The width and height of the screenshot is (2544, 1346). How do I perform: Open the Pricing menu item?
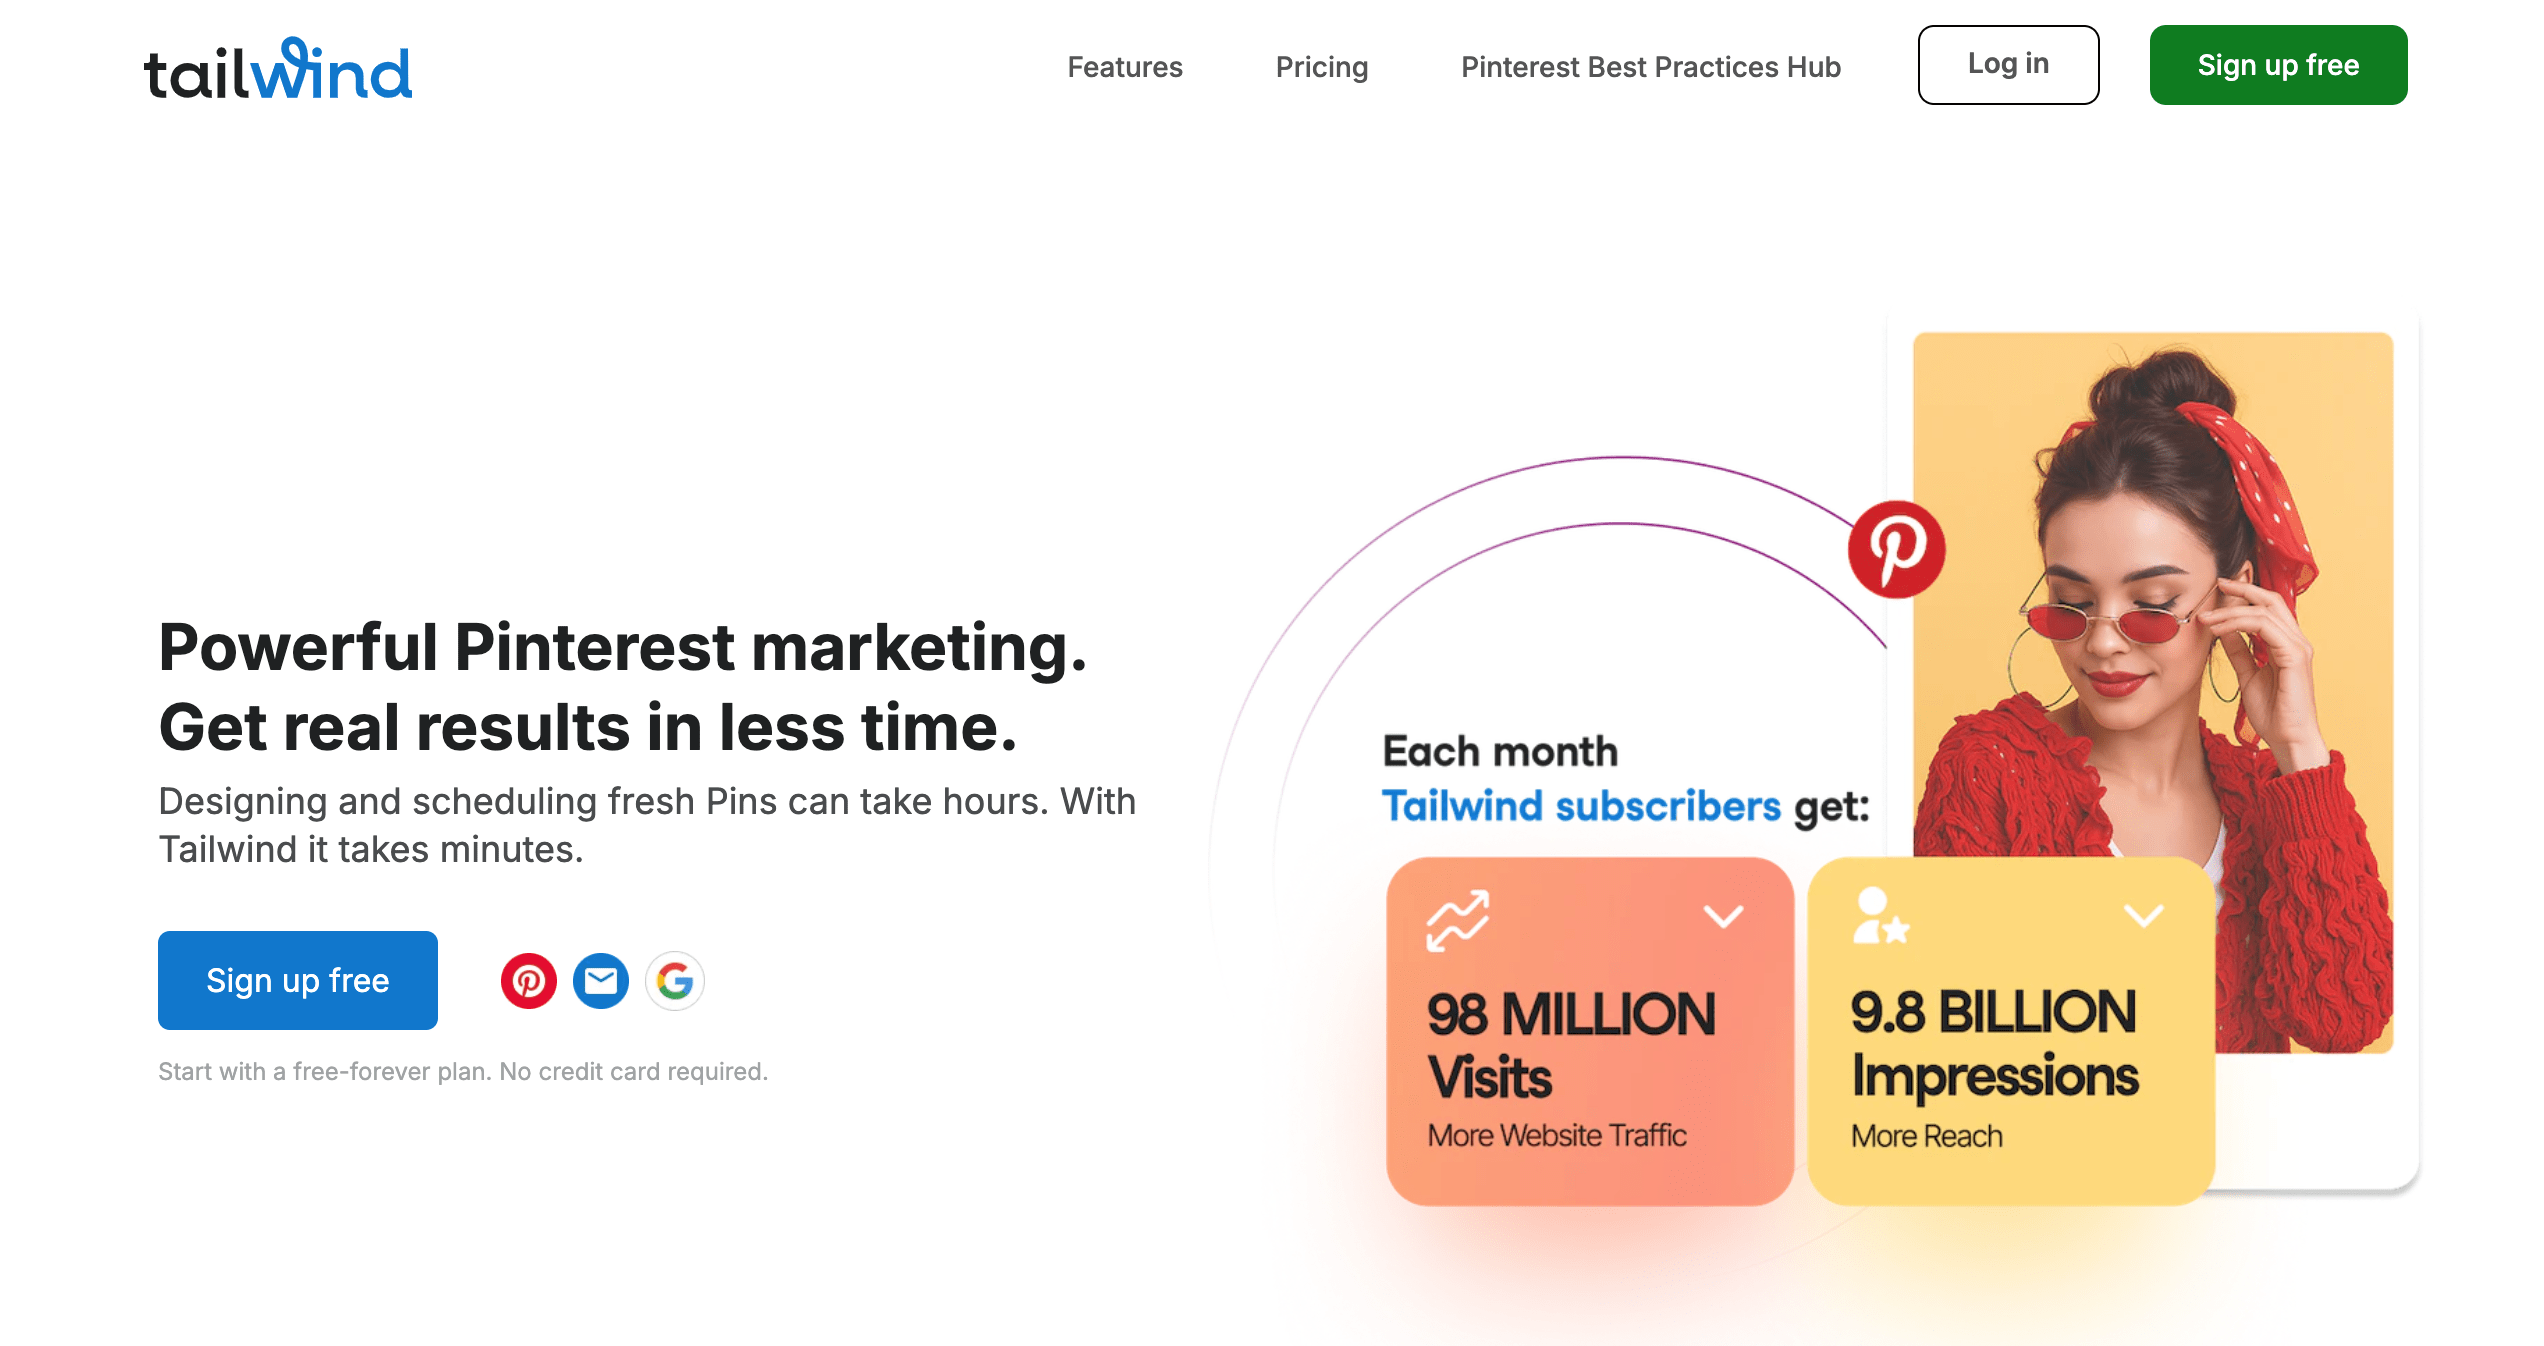point(1321,67)
